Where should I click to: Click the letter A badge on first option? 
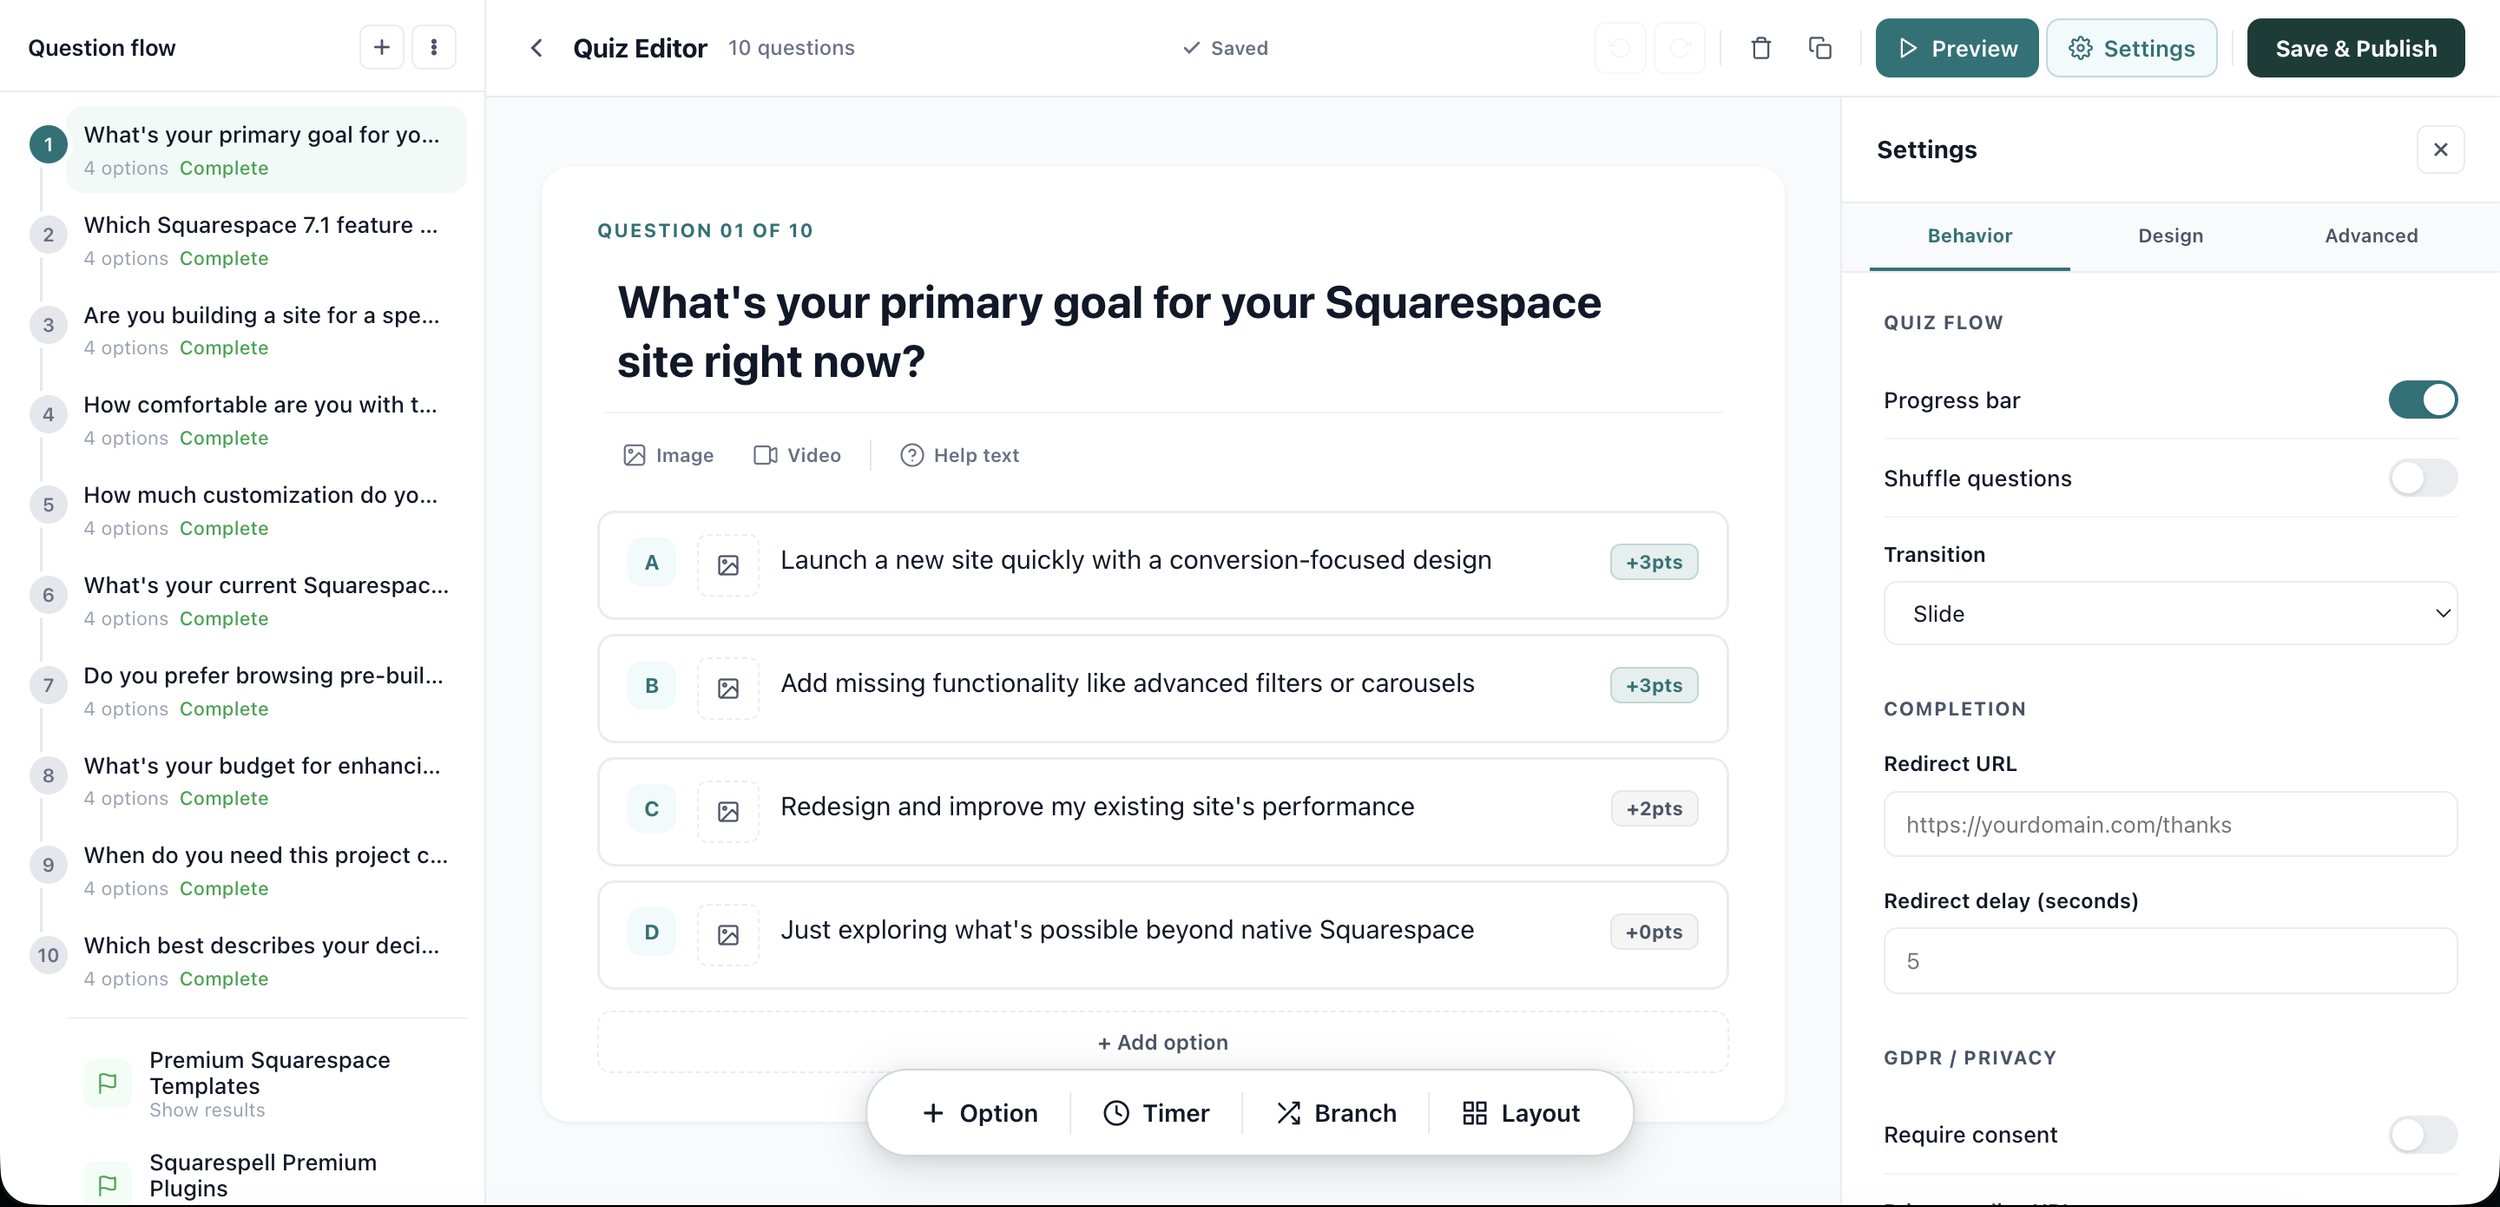point(651,562)
